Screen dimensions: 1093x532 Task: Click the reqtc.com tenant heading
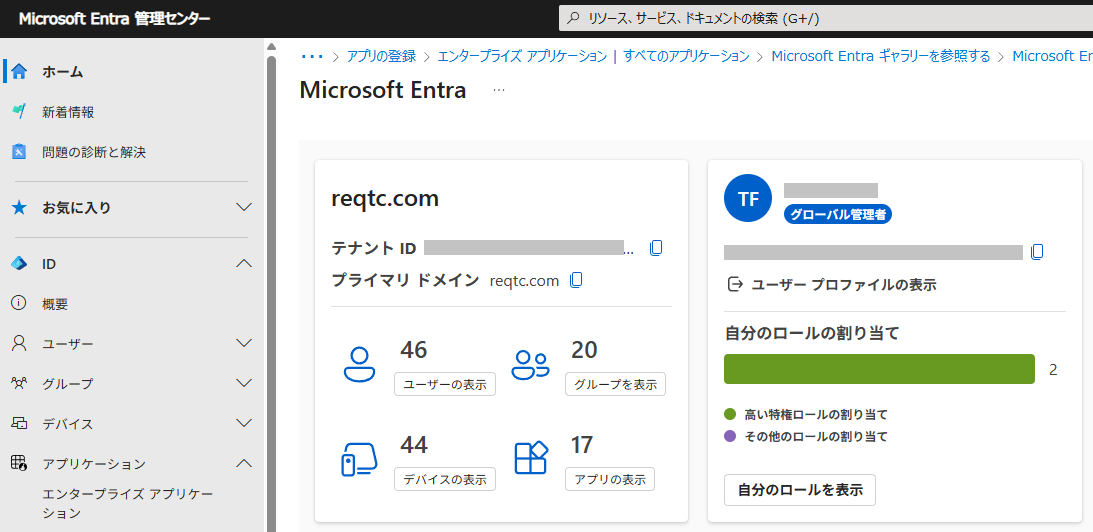coord(385,199)
